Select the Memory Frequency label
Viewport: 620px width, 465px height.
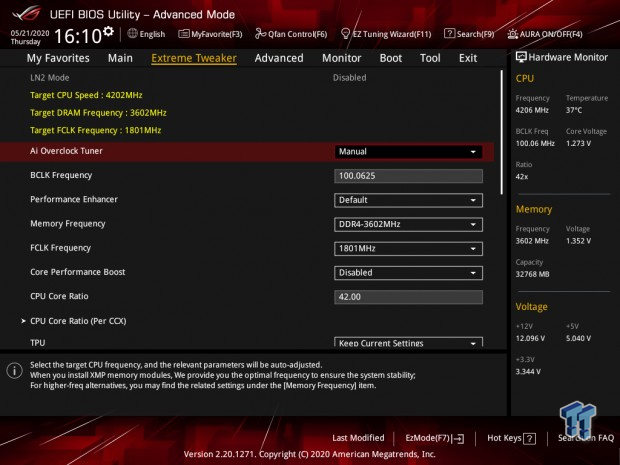pyautogui.click(x=68, y=224)
